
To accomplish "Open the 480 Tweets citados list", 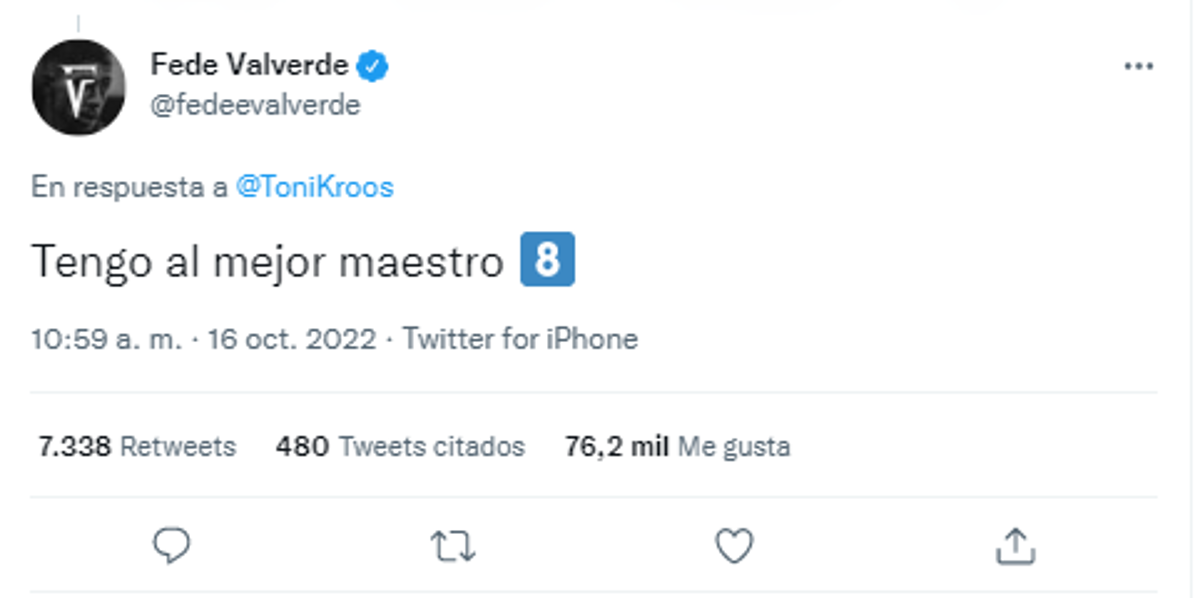I will 399,447.
